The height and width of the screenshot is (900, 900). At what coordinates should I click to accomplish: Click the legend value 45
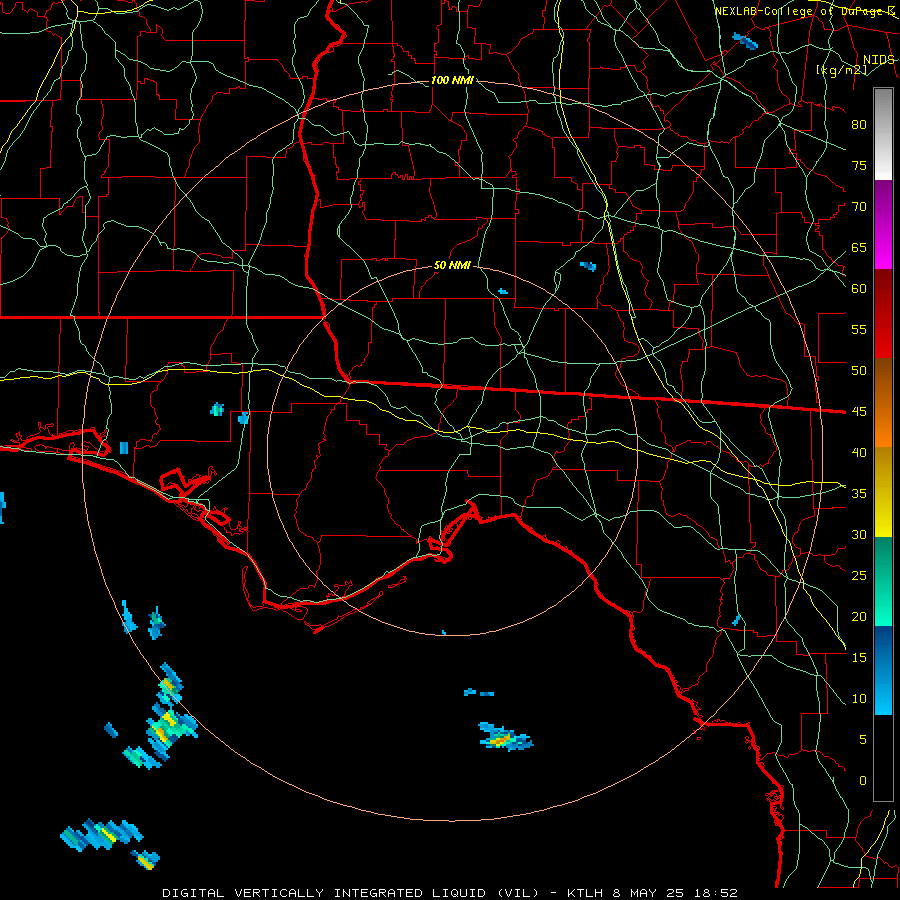click(x=859, y=412)
